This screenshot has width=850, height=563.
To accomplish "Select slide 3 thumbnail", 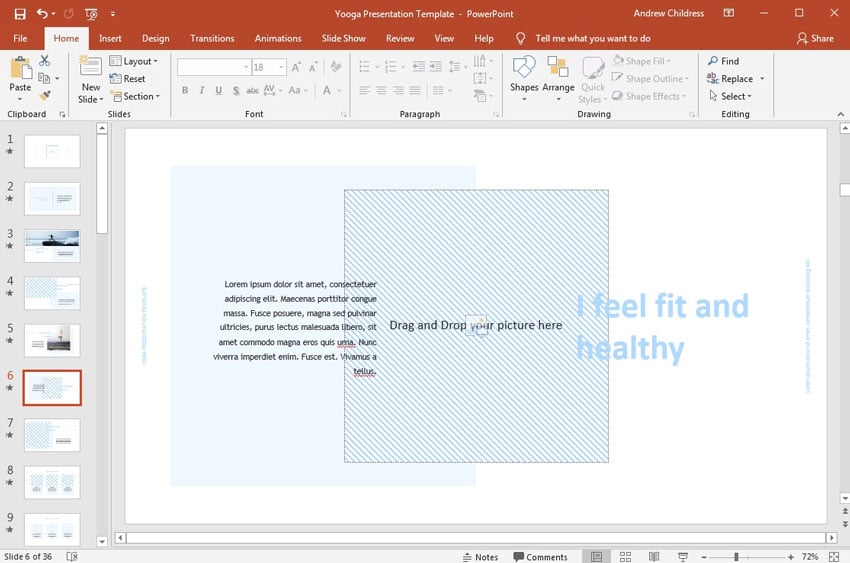I will pos(52,245).
